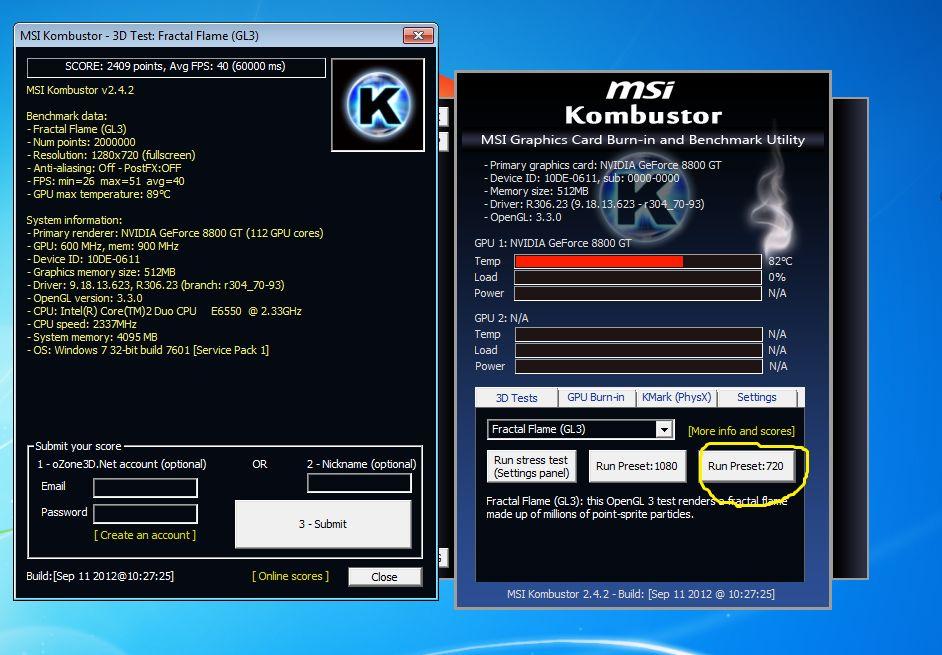The height and width of the screenshot is (655, 942).
Task: Click the Anti-aliasing: Off - PostFX:OFF line
Action: (x=104, y=168)
